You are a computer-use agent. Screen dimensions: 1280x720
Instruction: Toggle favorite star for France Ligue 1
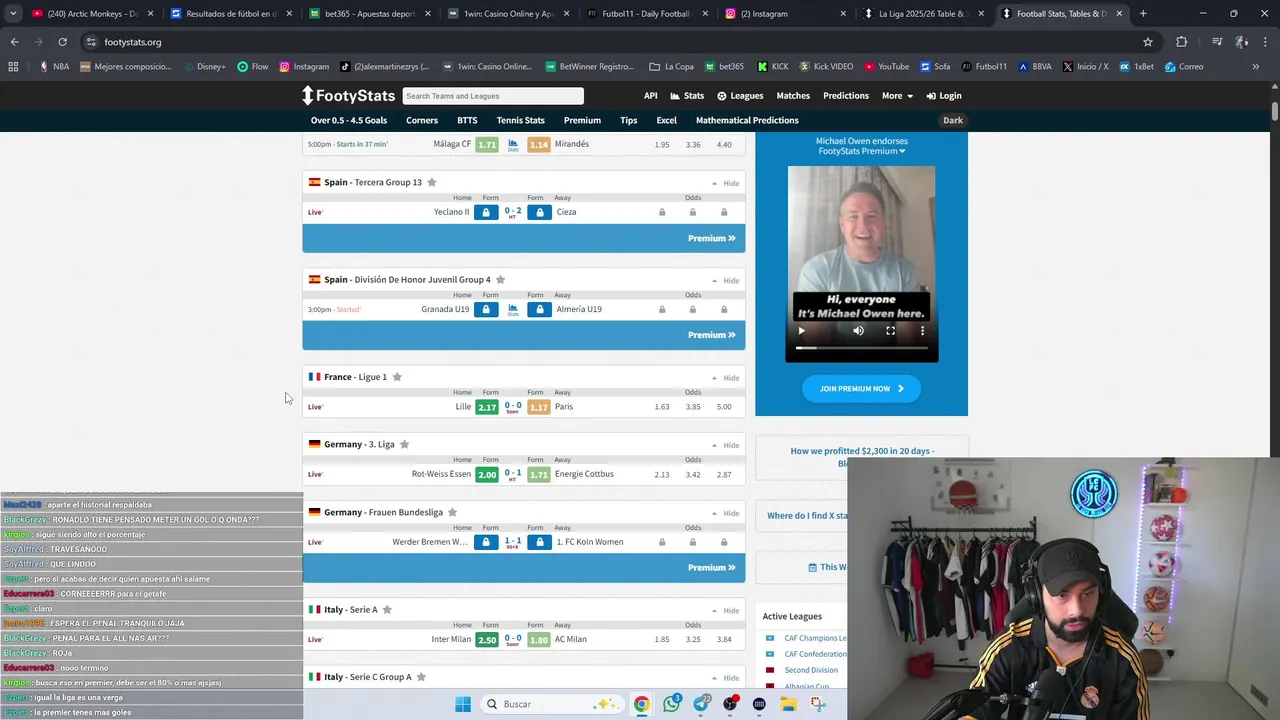point(397,377)
